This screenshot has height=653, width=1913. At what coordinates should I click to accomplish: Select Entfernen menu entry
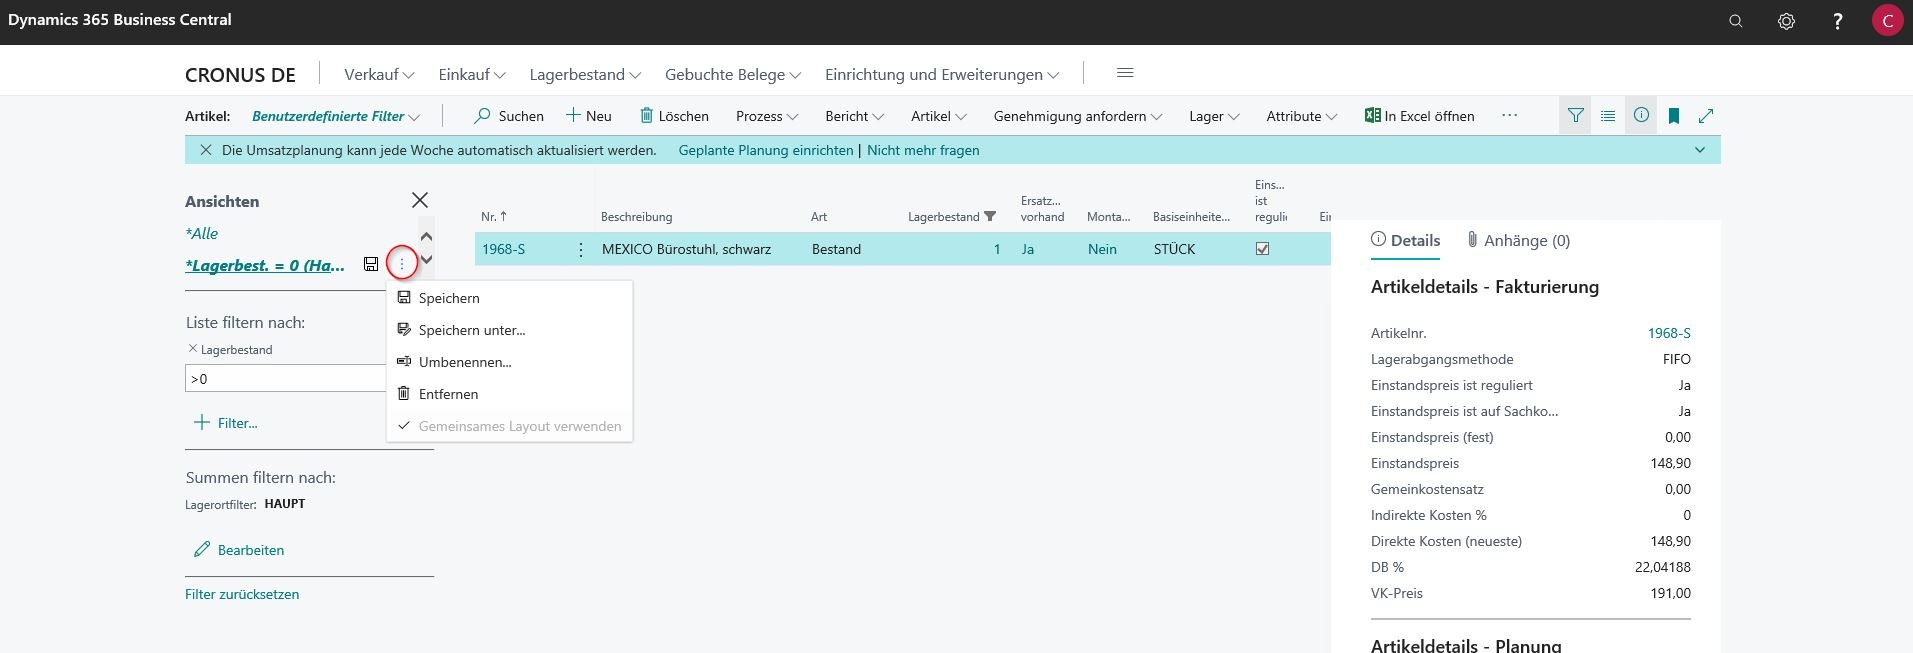coord(509,394)
